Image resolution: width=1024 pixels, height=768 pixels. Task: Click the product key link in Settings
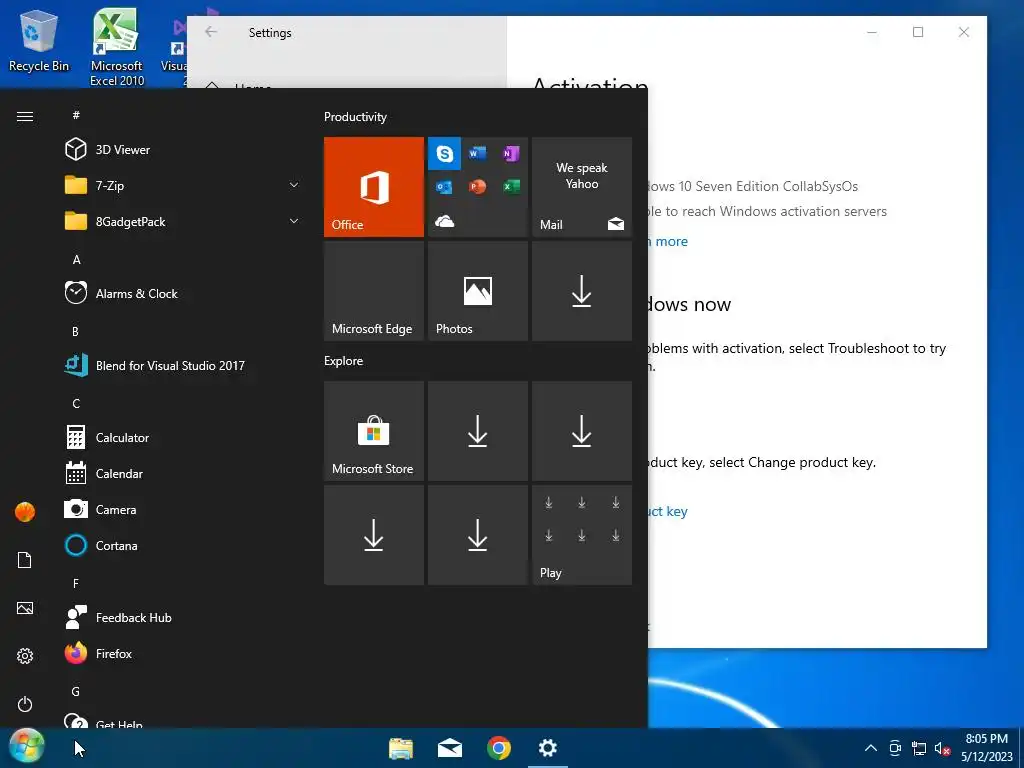click(667, 511)
